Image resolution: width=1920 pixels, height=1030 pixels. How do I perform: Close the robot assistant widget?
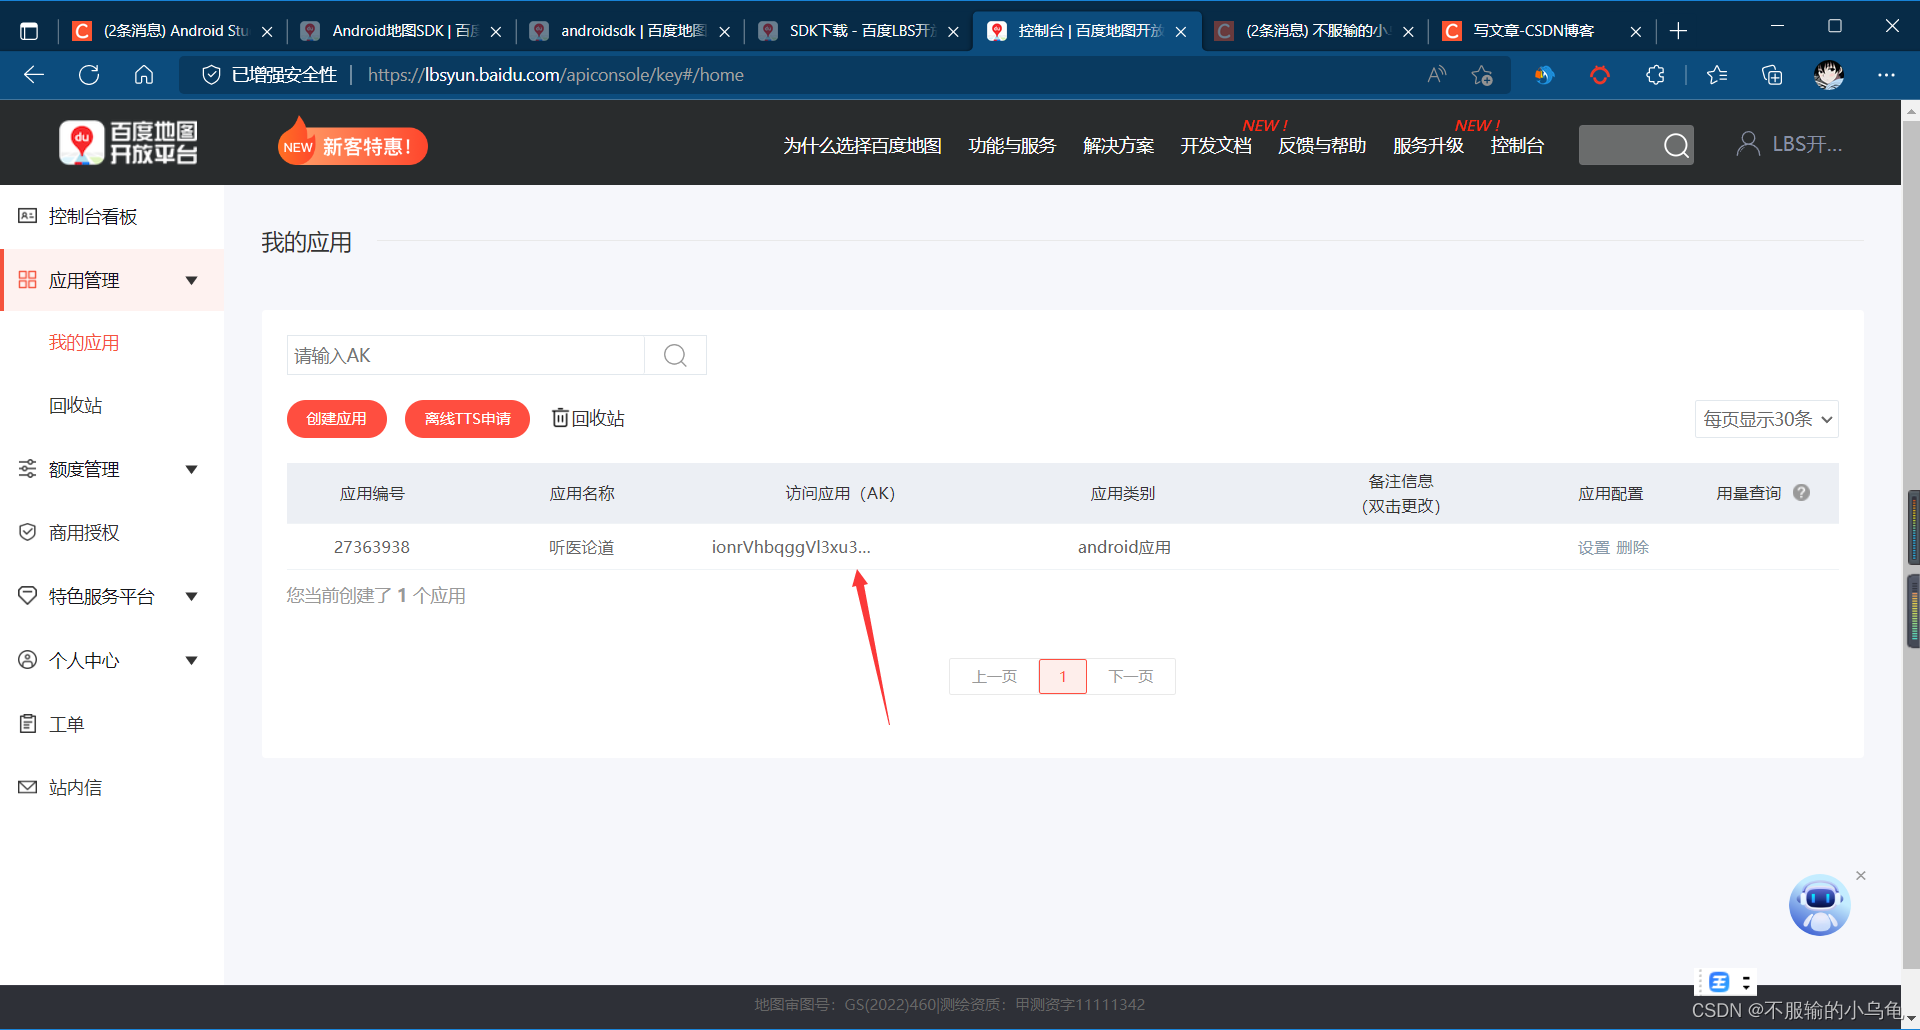(x=1861, y=875)
